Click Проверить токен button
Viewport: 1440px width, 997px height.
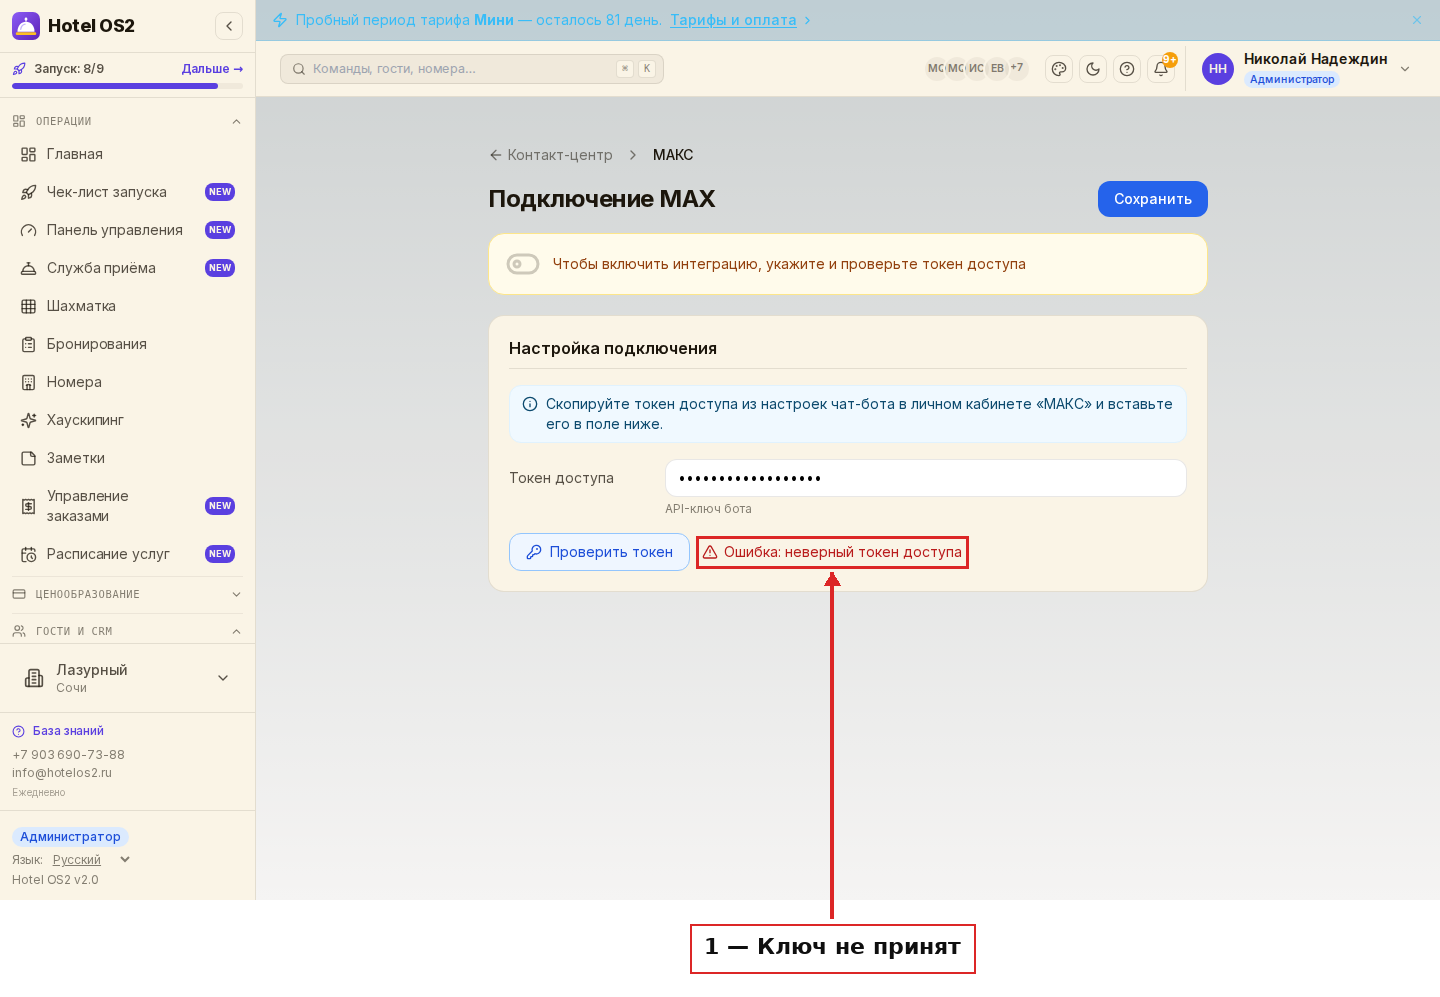[599, 552]
